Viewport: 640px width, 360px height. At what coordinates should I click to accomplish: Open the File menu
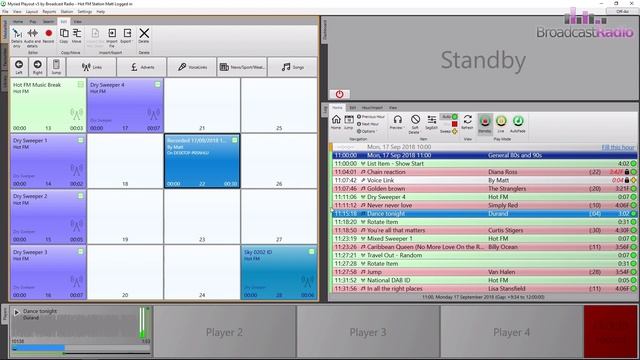point(5,11)
